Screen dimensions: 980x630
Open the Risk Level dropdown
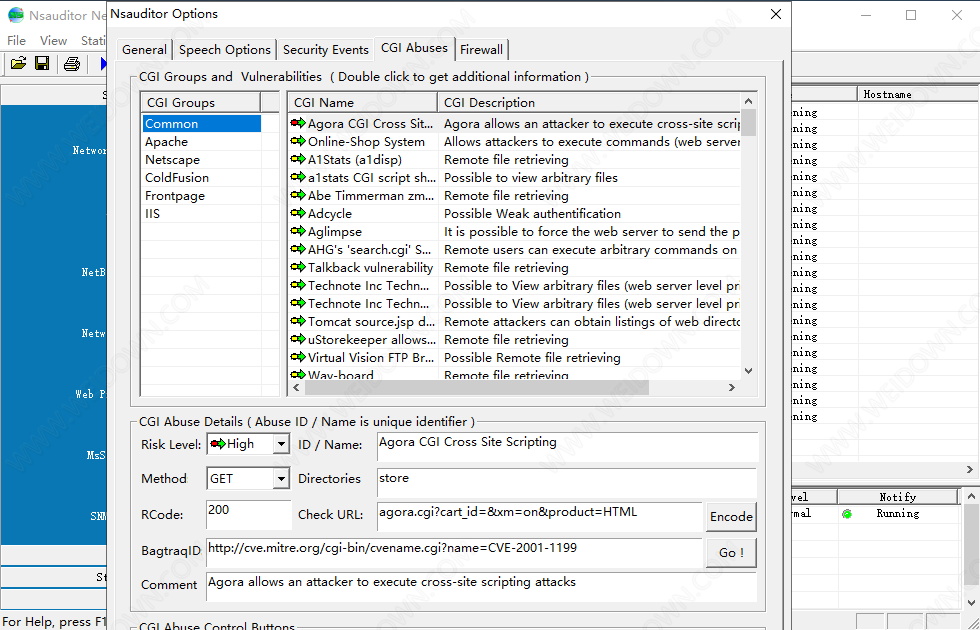tap(281, 444)
